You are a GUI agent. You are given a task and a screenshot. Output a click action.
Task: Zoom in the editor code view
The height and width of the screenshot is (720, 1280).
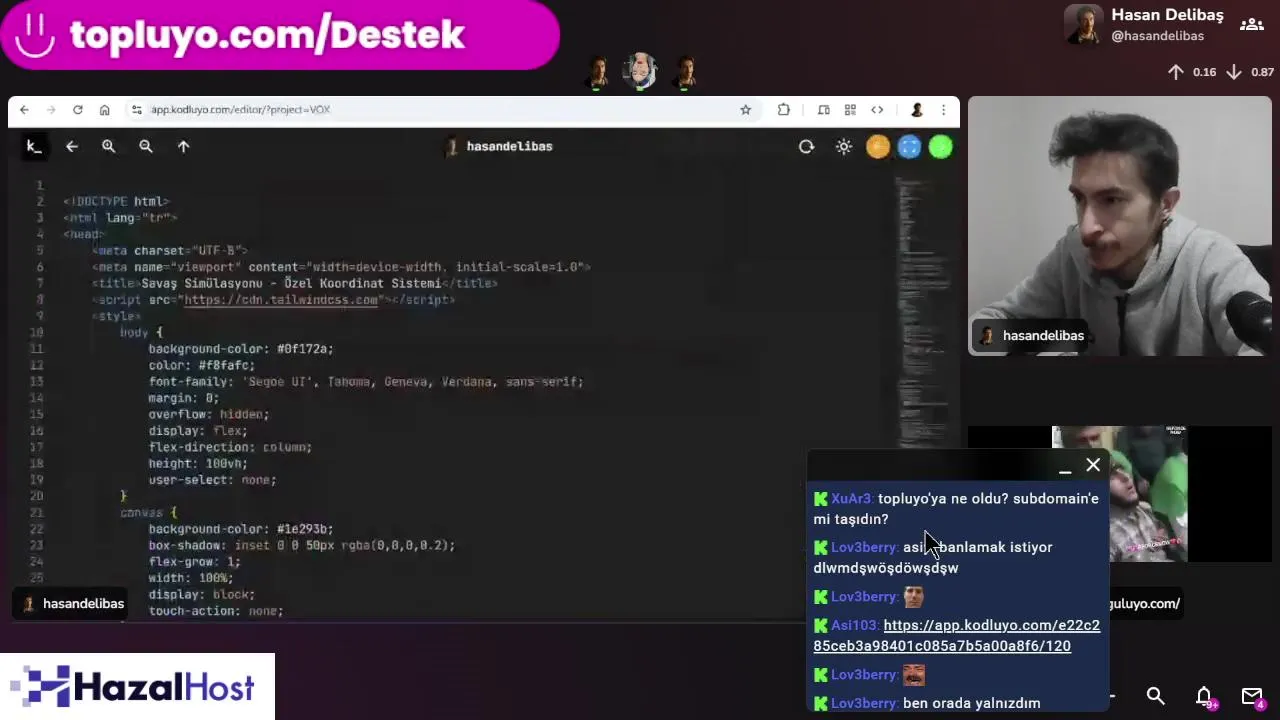108,147
